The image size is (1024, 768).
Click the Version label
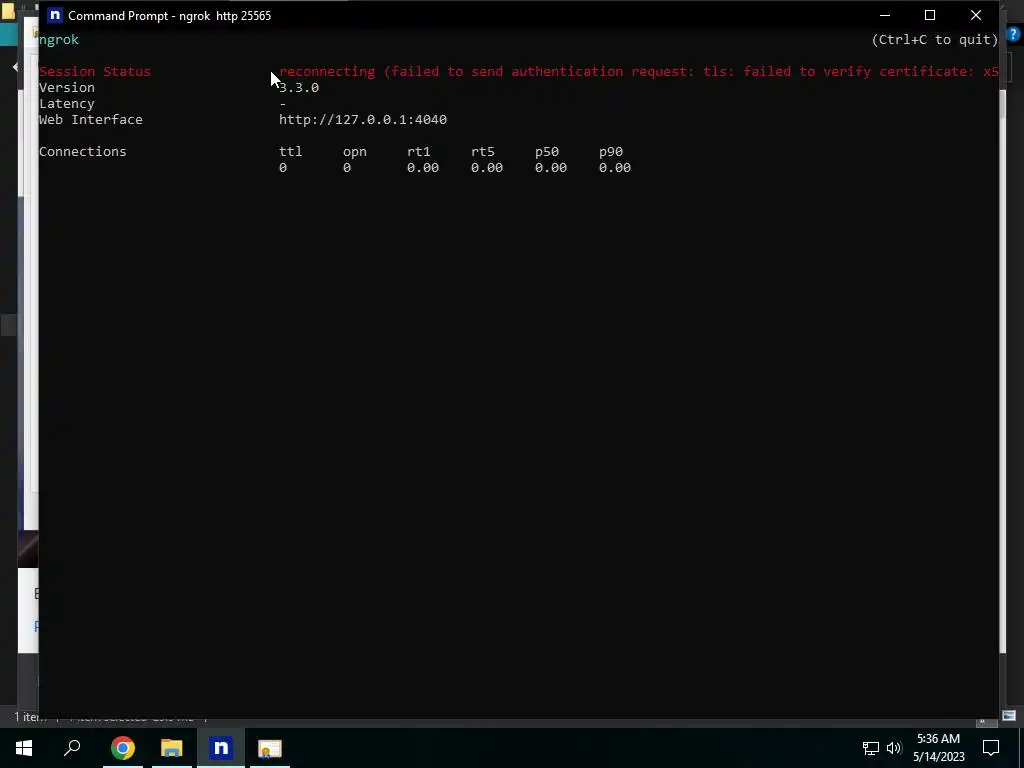(67, 88)
